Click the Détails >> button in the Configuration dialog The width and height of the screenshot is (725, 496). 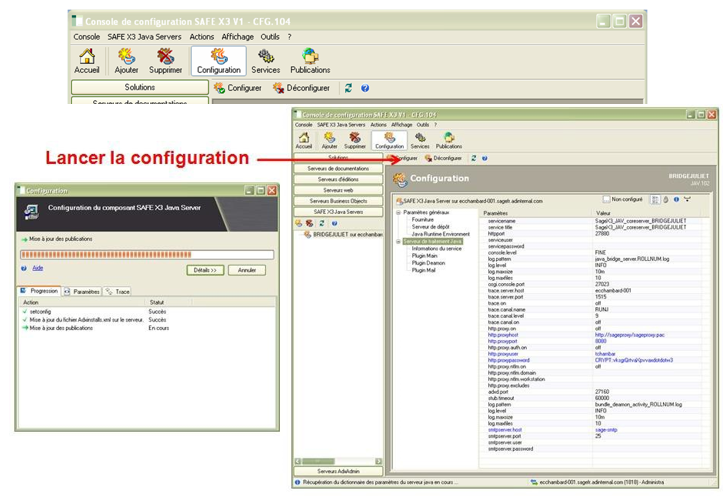(205, 270)
